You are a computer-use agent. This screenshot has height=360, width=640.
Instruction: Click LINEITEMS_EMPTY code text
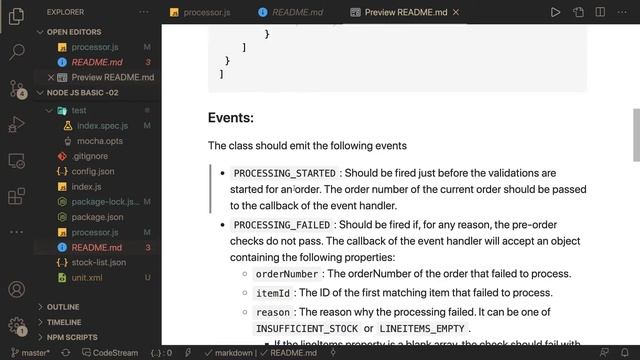[422, 329]
